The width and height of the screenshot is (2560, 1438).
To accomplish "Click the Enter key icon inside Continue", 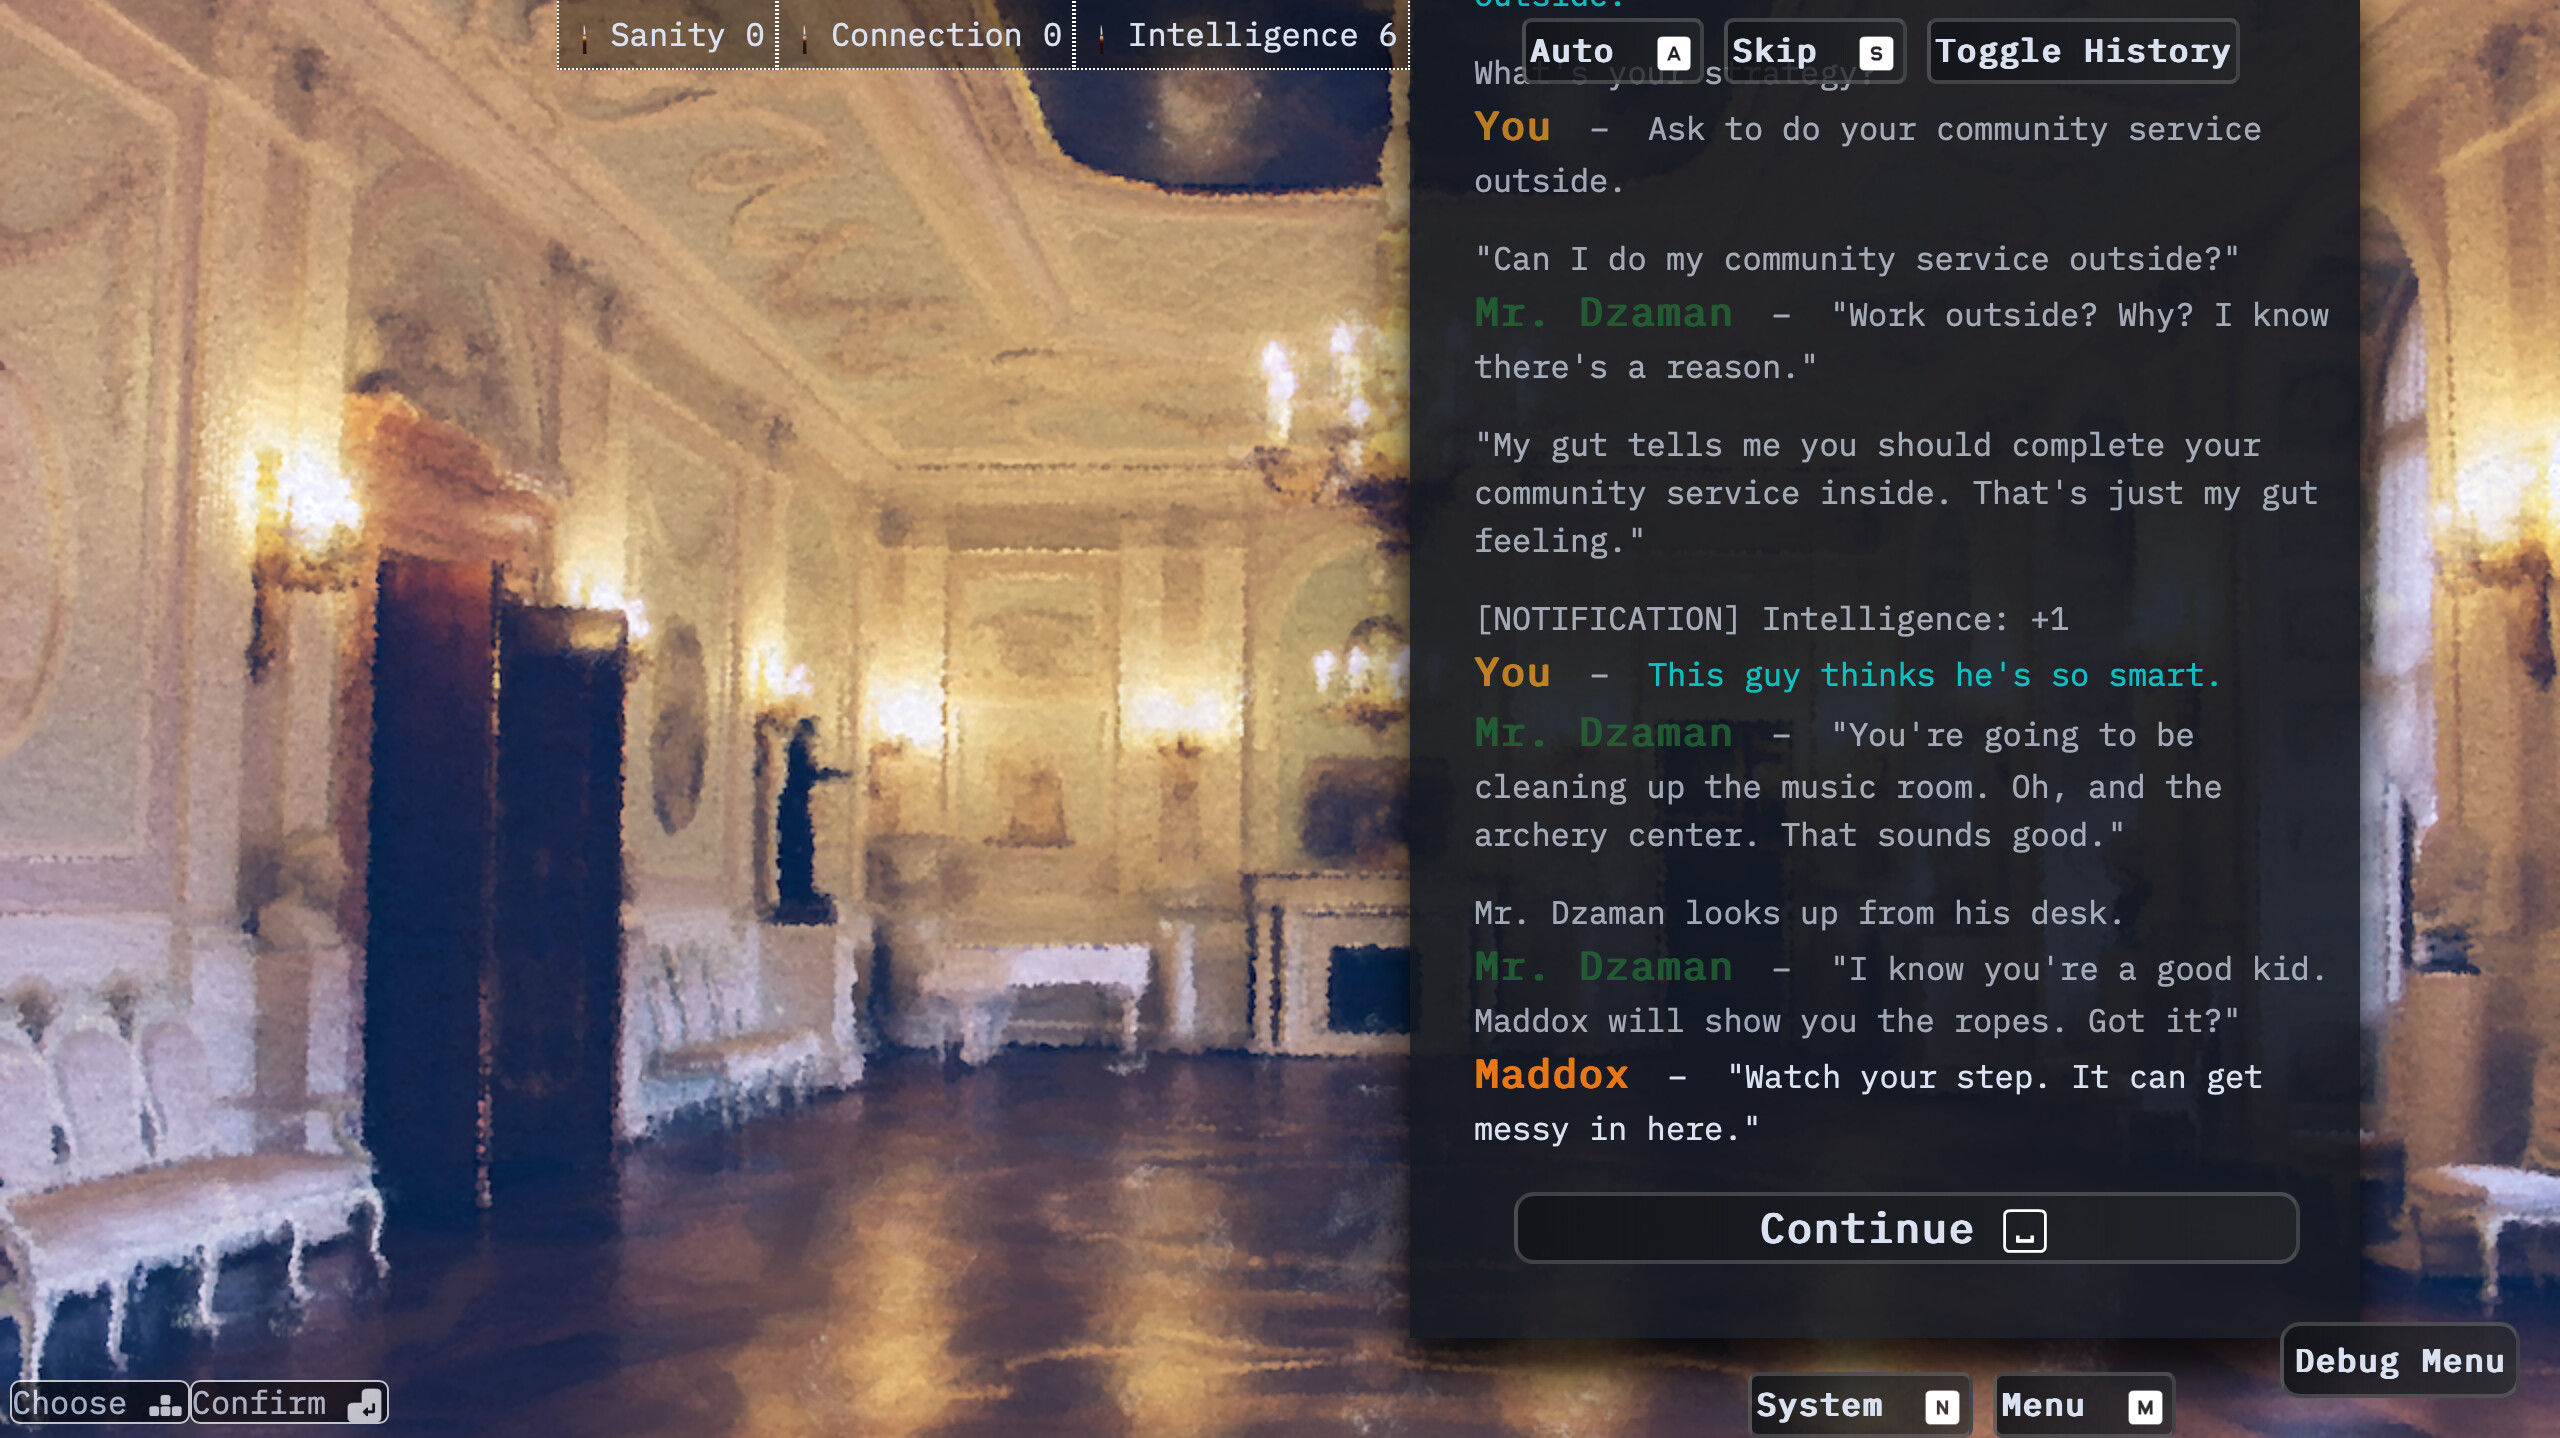I will point(2026,1230).
